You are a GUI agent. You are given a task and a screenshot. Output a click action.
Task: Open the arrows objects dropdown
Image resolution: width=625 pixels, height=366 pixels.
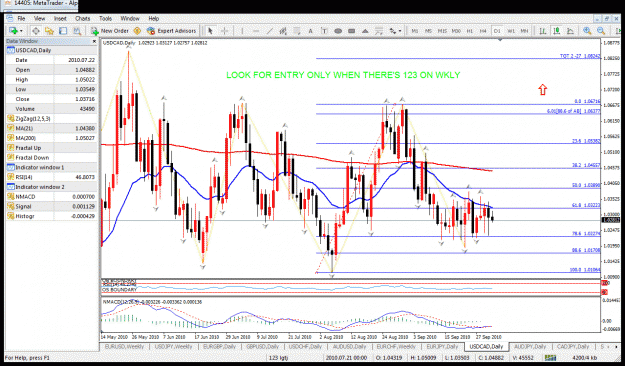(x=395, y=31)
